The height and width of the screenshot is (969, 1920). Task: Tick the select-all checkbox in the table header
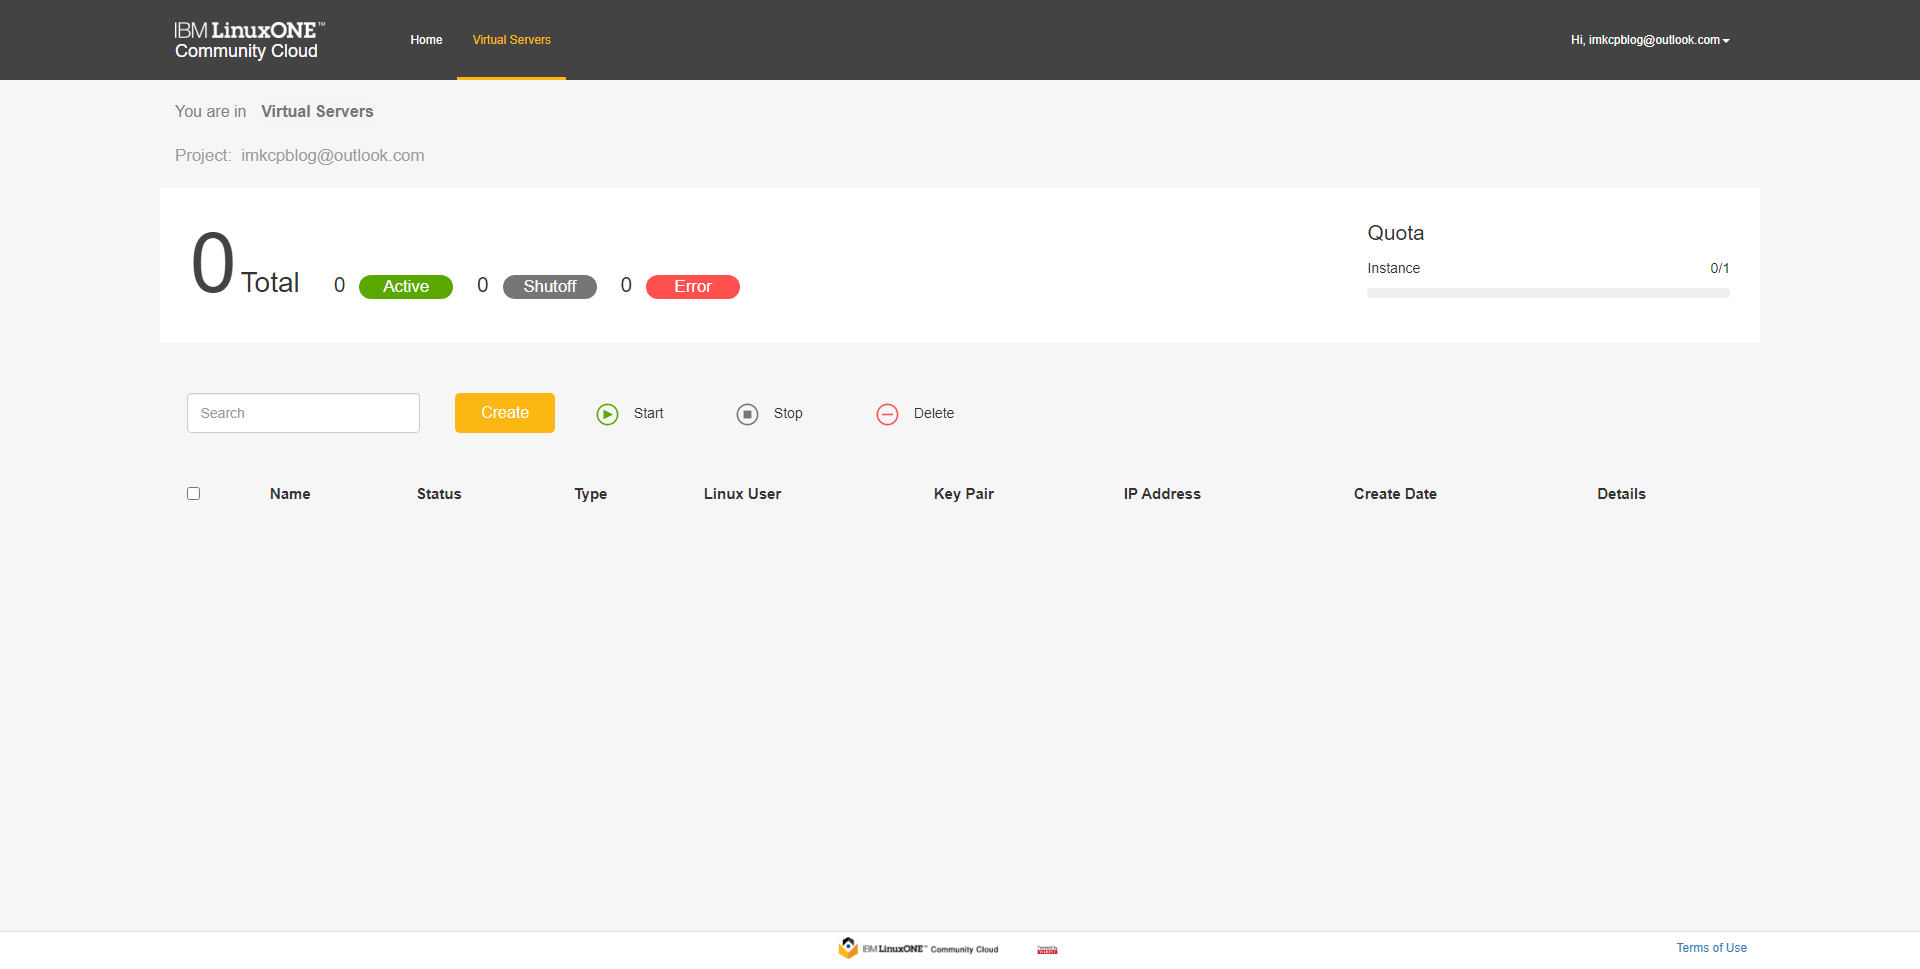pyautogui.click(x=194, y=494)
